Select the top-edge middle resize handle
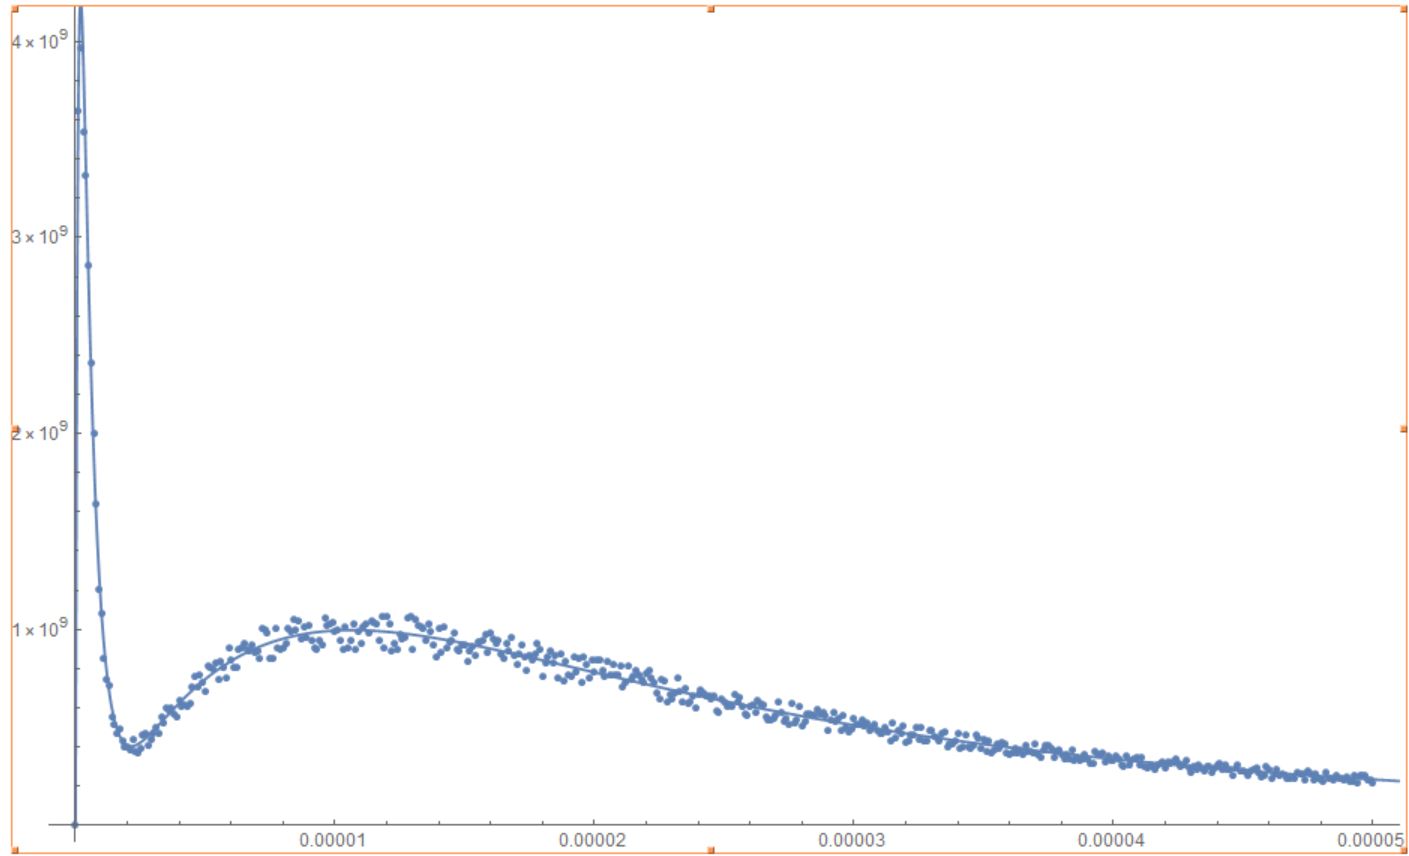 click(710, 8)
